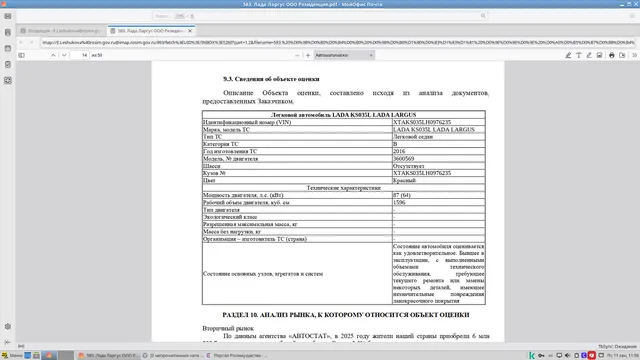Save the PDF document
The image size is (640, 360).
pos(622,55)
